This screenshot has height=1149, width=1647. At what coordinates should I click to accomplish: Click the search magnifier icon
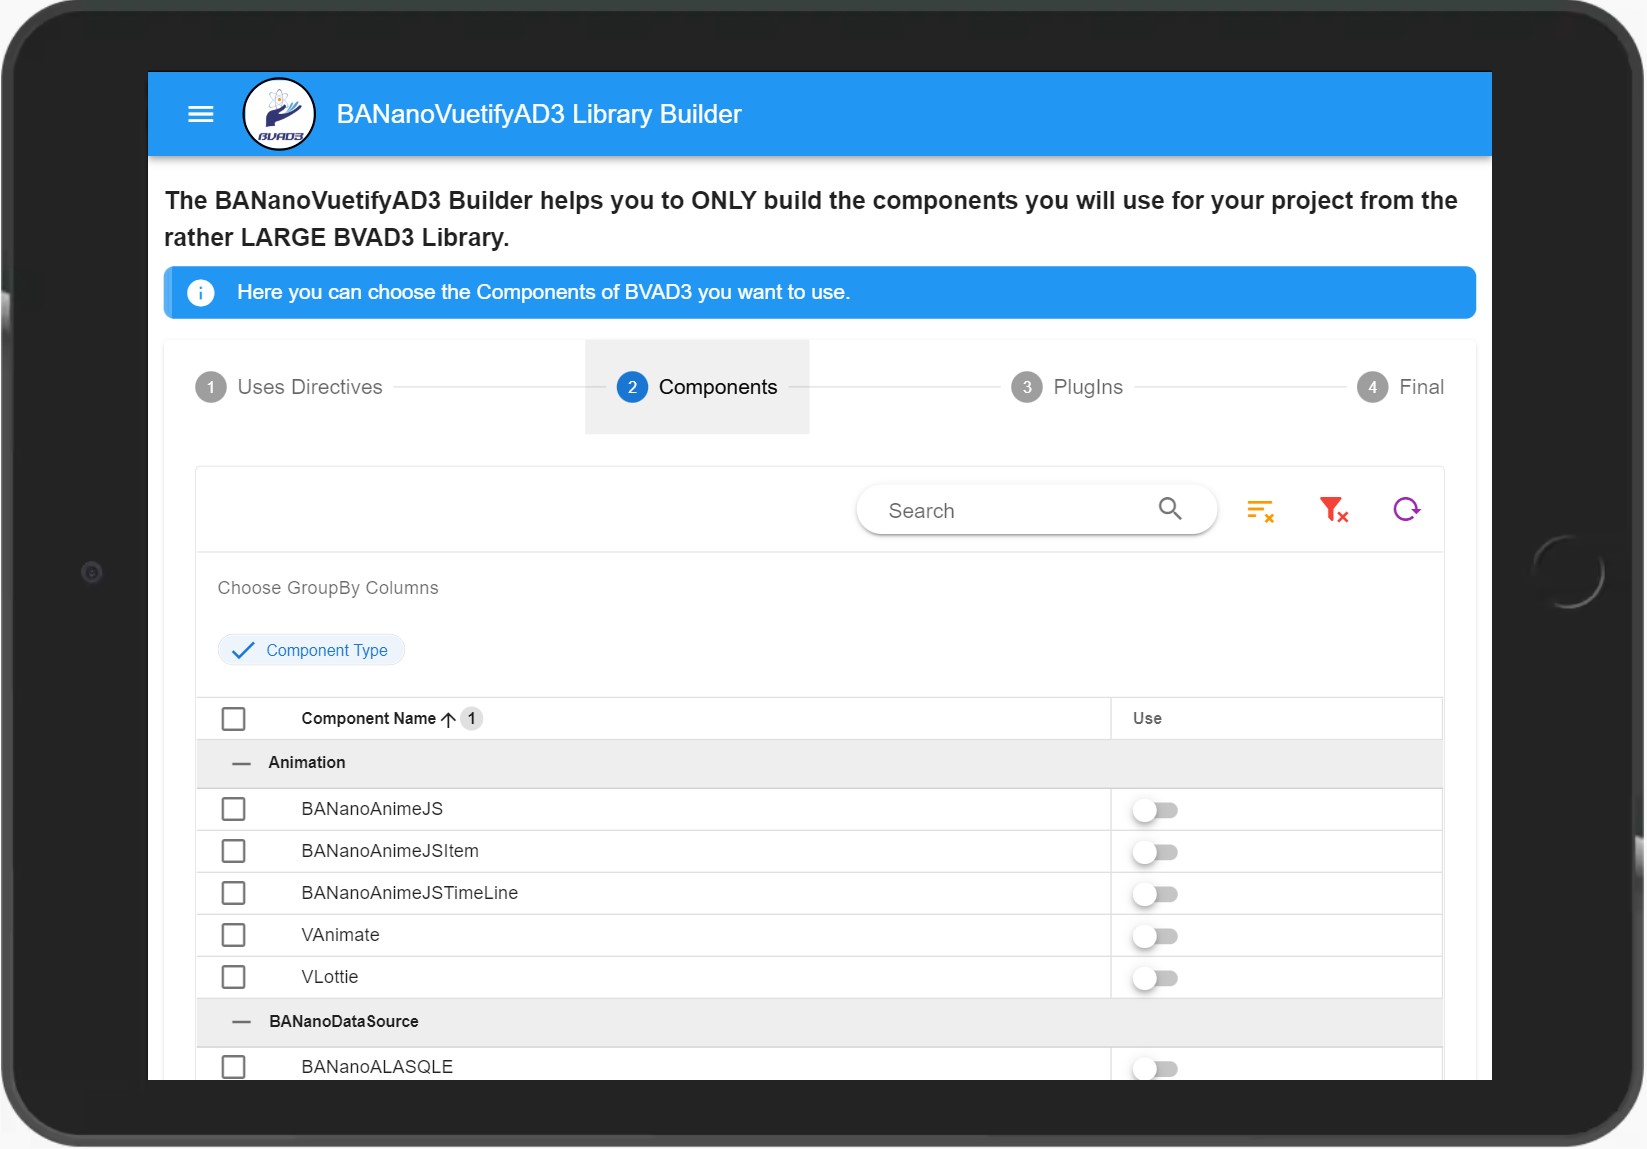[1169, 509]
